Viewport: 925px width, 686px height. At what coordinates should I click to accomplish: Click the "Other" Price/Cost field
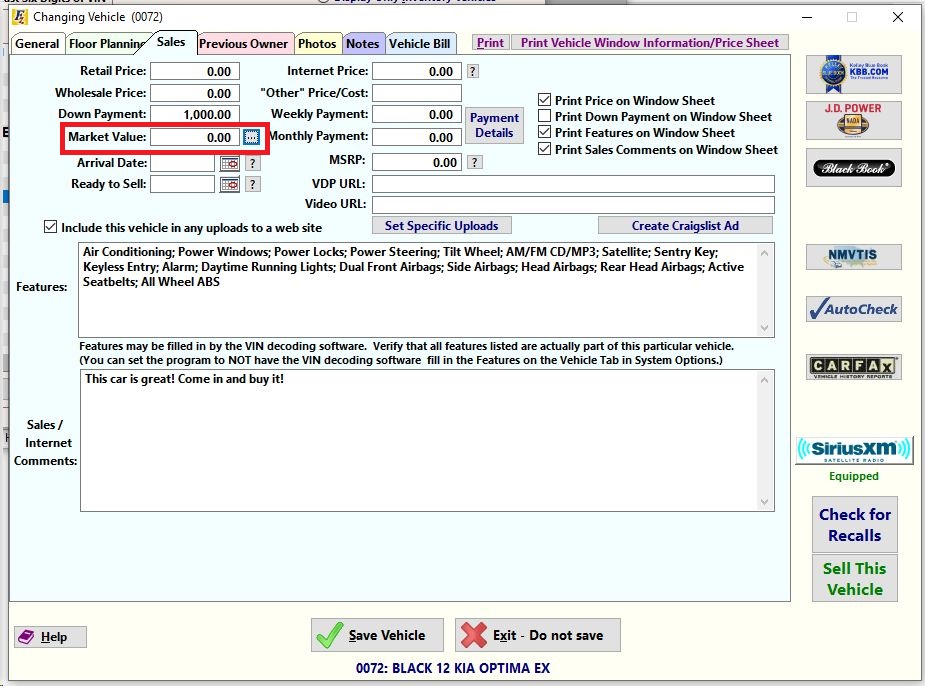[x=416, y=93]
